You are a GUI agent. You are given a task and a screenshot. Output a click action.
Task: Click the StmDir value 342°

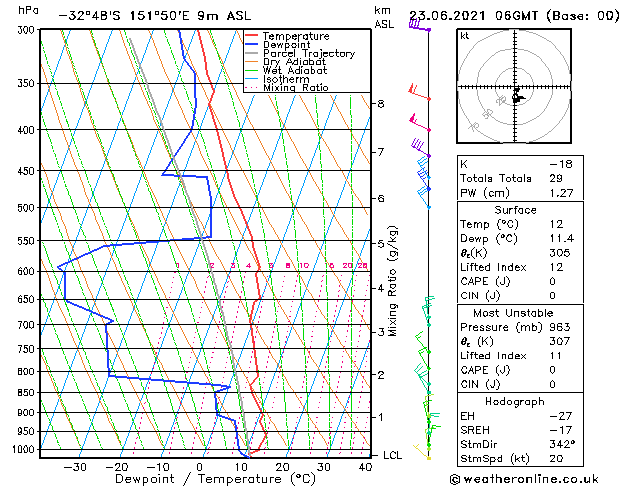pos(562,444)
